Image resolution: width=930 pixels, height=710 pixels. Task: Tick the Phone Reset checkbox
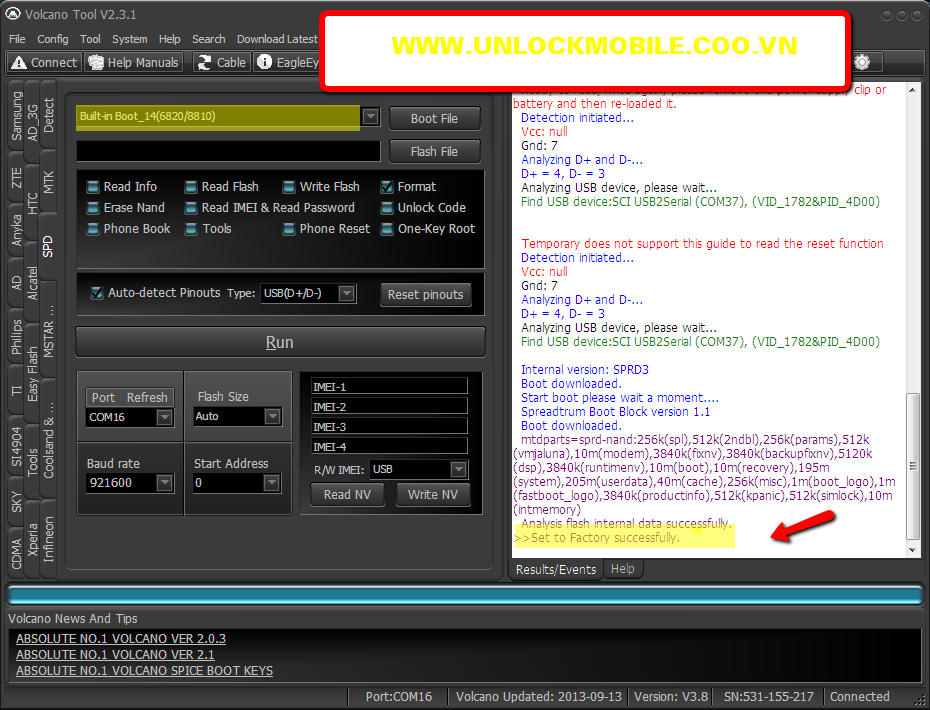tap(289, 228)
